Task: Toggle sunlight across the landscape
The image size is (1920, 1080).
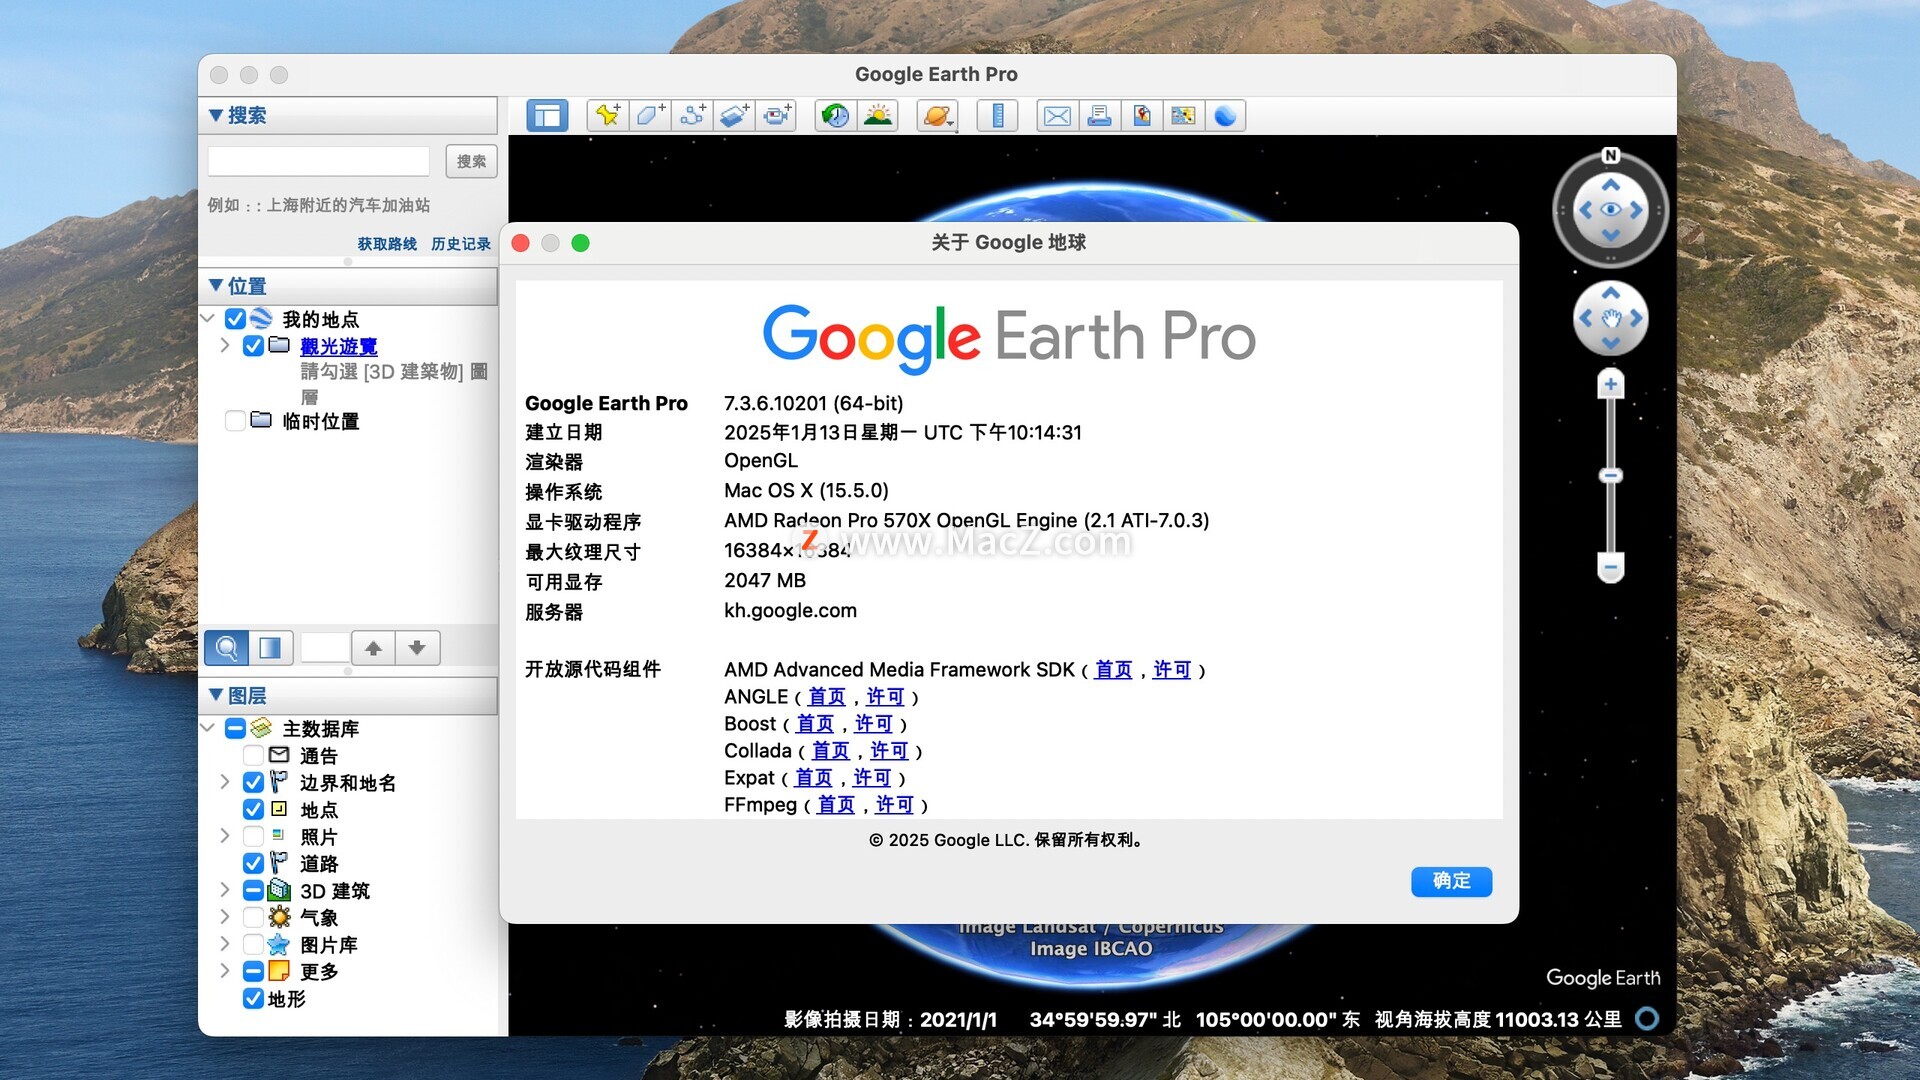Action: pyautogui.click(x=878, y=116)
